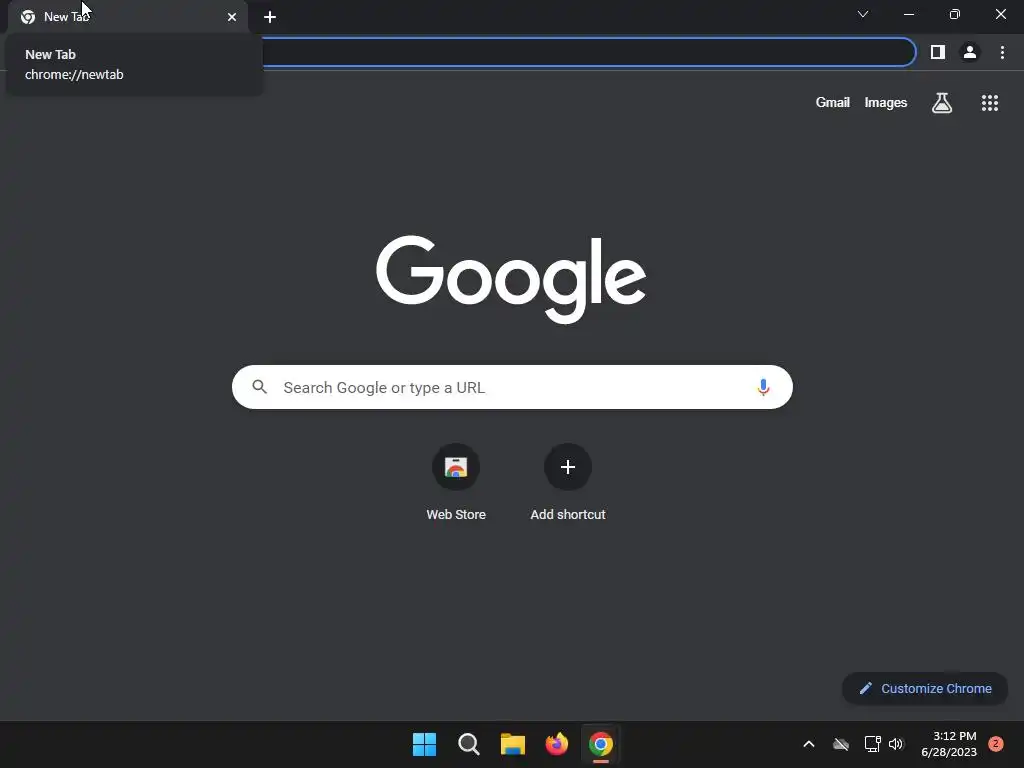Image resolution: width=1024 pixels, height=768 pixels.
Task: Launch File Explorer from taskbar
Action: [513, 744]
